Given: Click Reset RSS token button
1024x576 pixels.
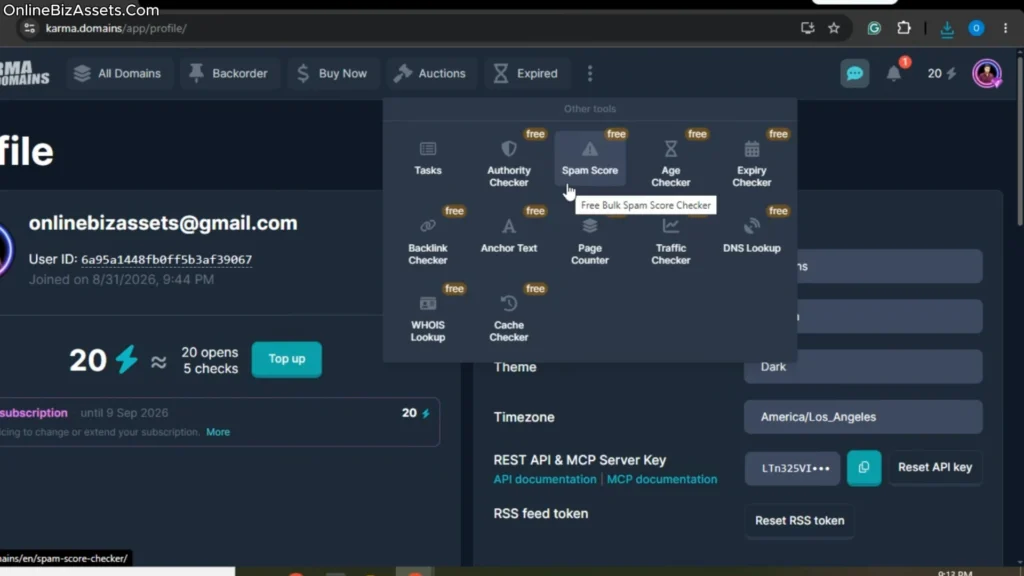Looking at the screenshot, I should coord(799,520).
